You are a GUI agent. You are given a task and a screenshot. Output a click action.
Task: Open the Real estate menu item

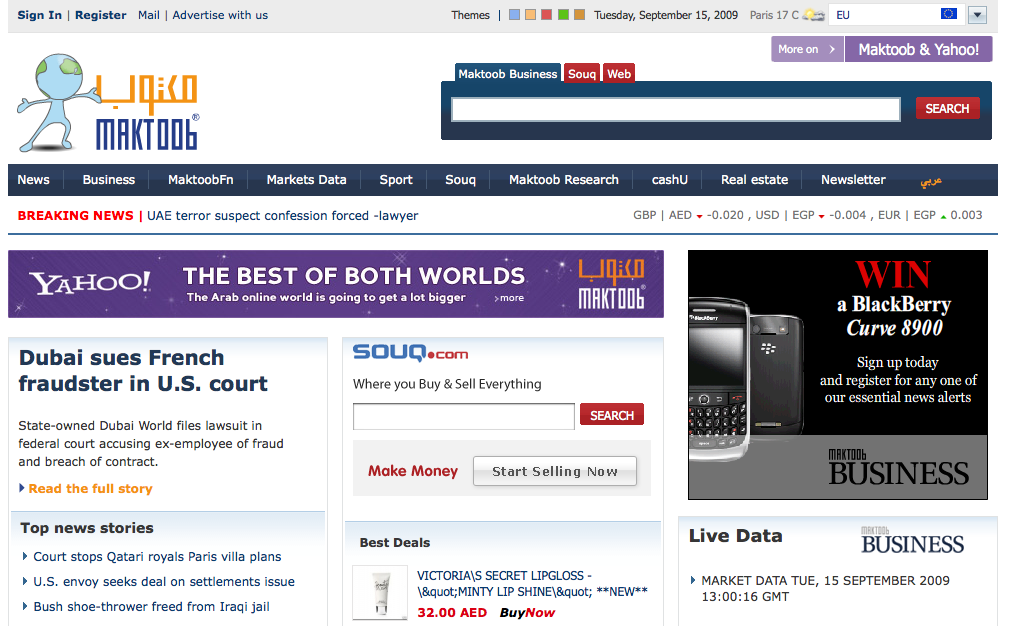(754, 180)
